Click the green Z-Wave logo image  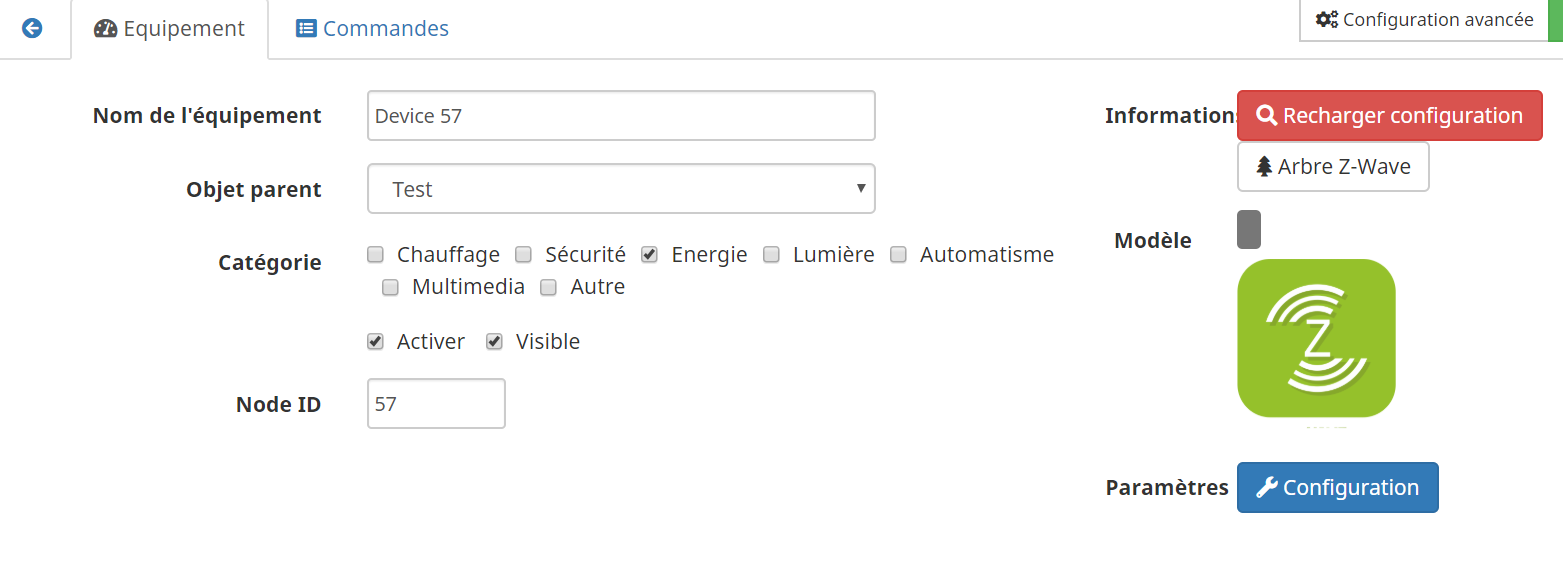(1316, 338)
